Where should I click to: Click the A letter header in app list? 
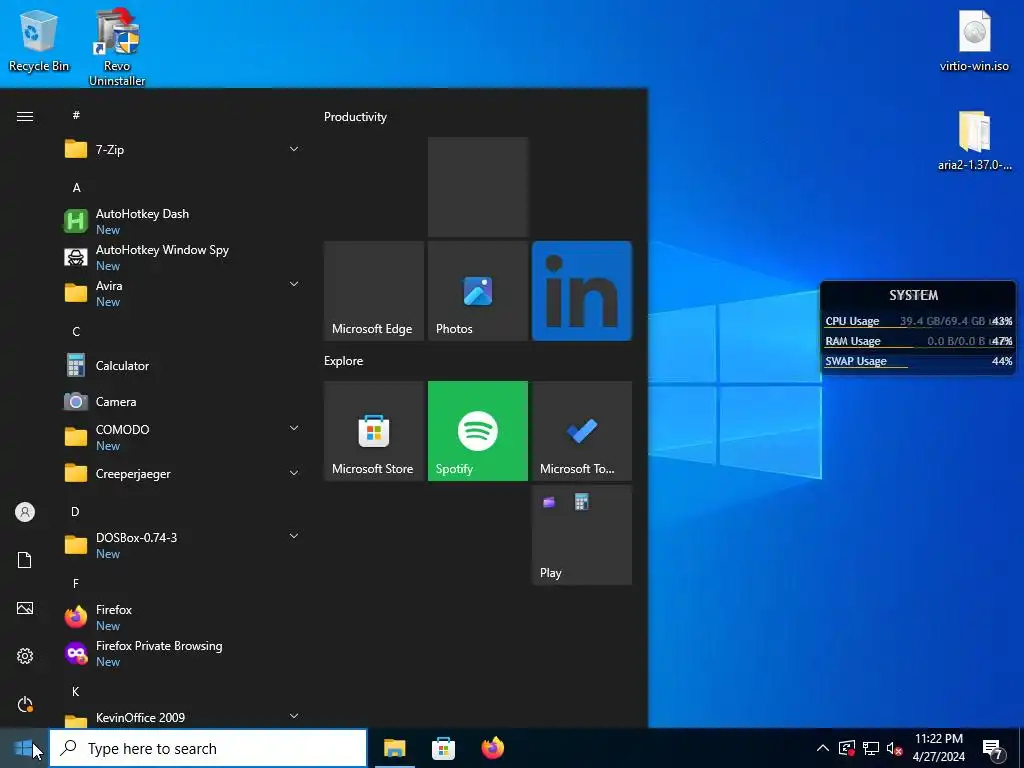tap(76, 188)
